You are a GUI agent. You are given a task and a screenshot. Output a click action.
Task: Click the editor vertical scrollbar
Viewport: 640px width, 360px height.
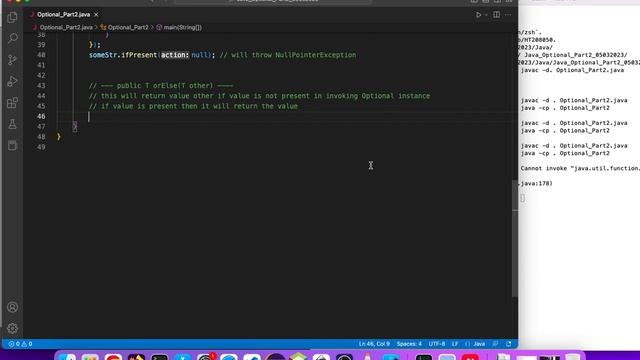pyautogui.click(x=515, y=238)
